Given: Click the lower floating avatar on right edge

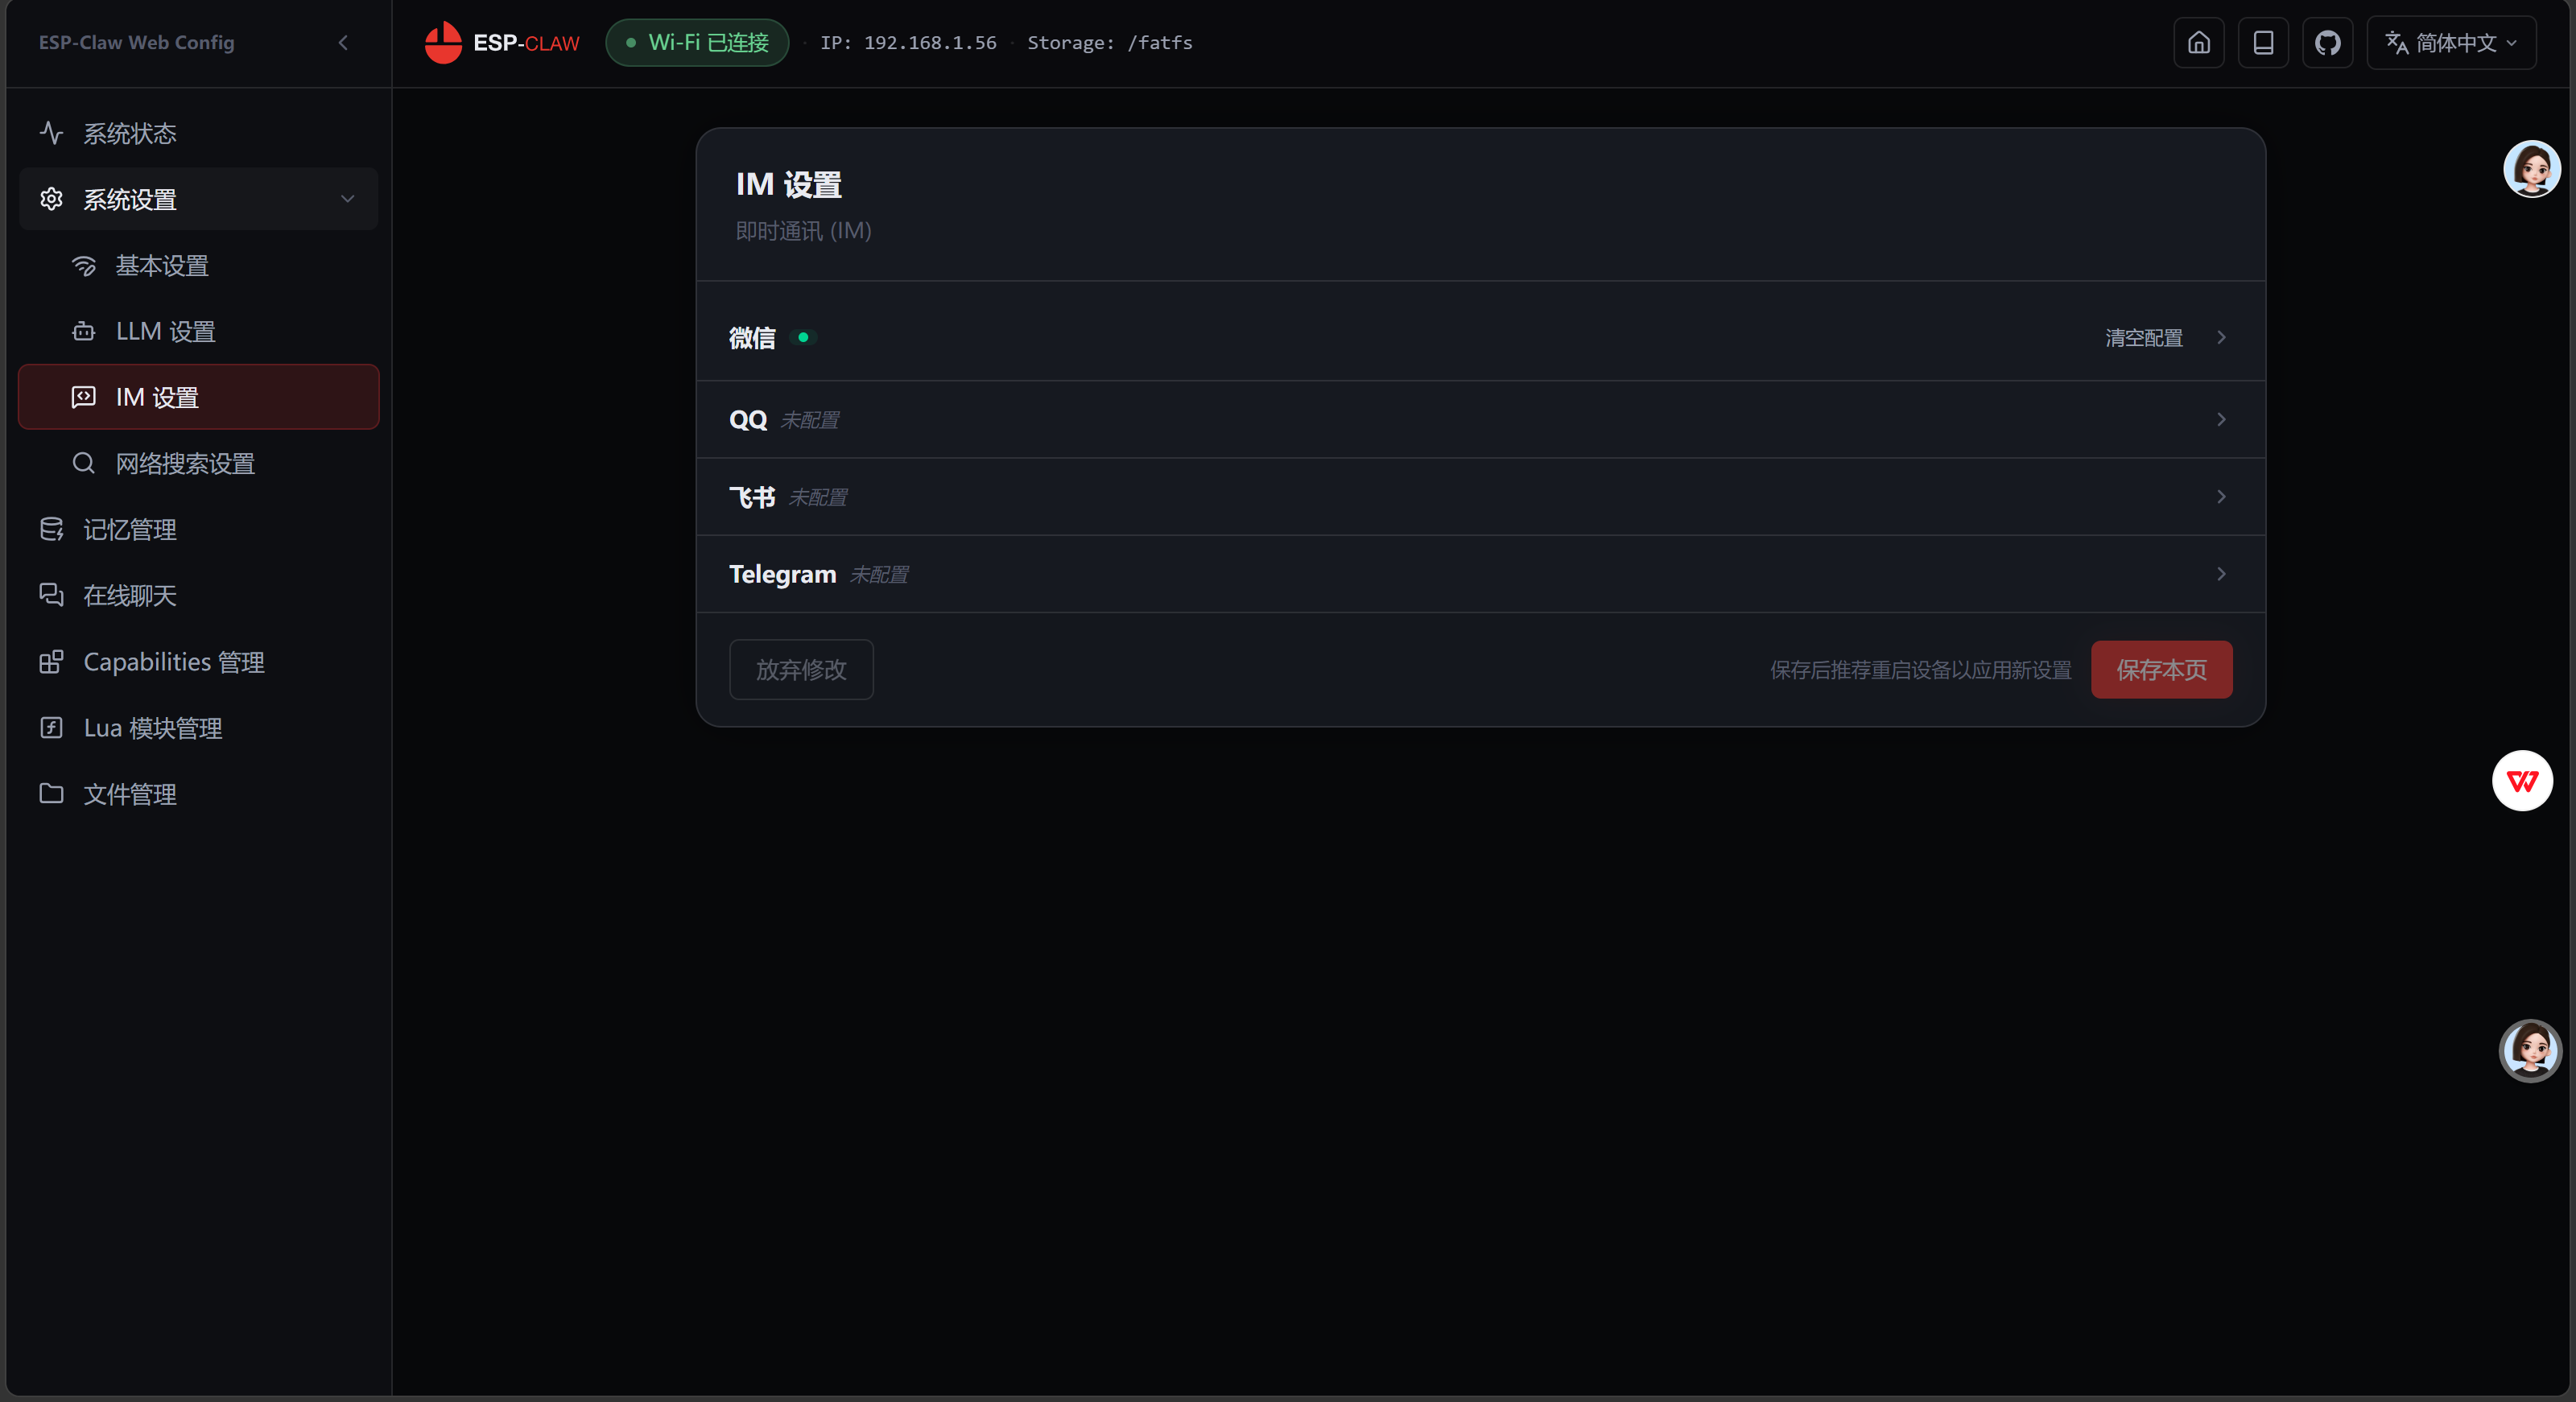Looking at the screenshot, I should tap(2530, 1050).
